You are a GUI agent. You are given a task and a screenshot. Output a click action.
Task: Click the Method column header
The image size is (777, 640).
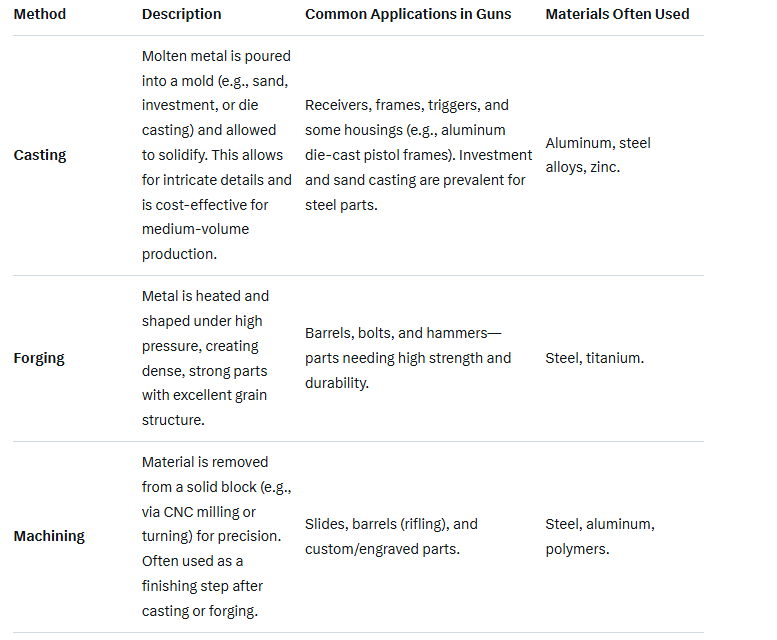pos(40,14)
